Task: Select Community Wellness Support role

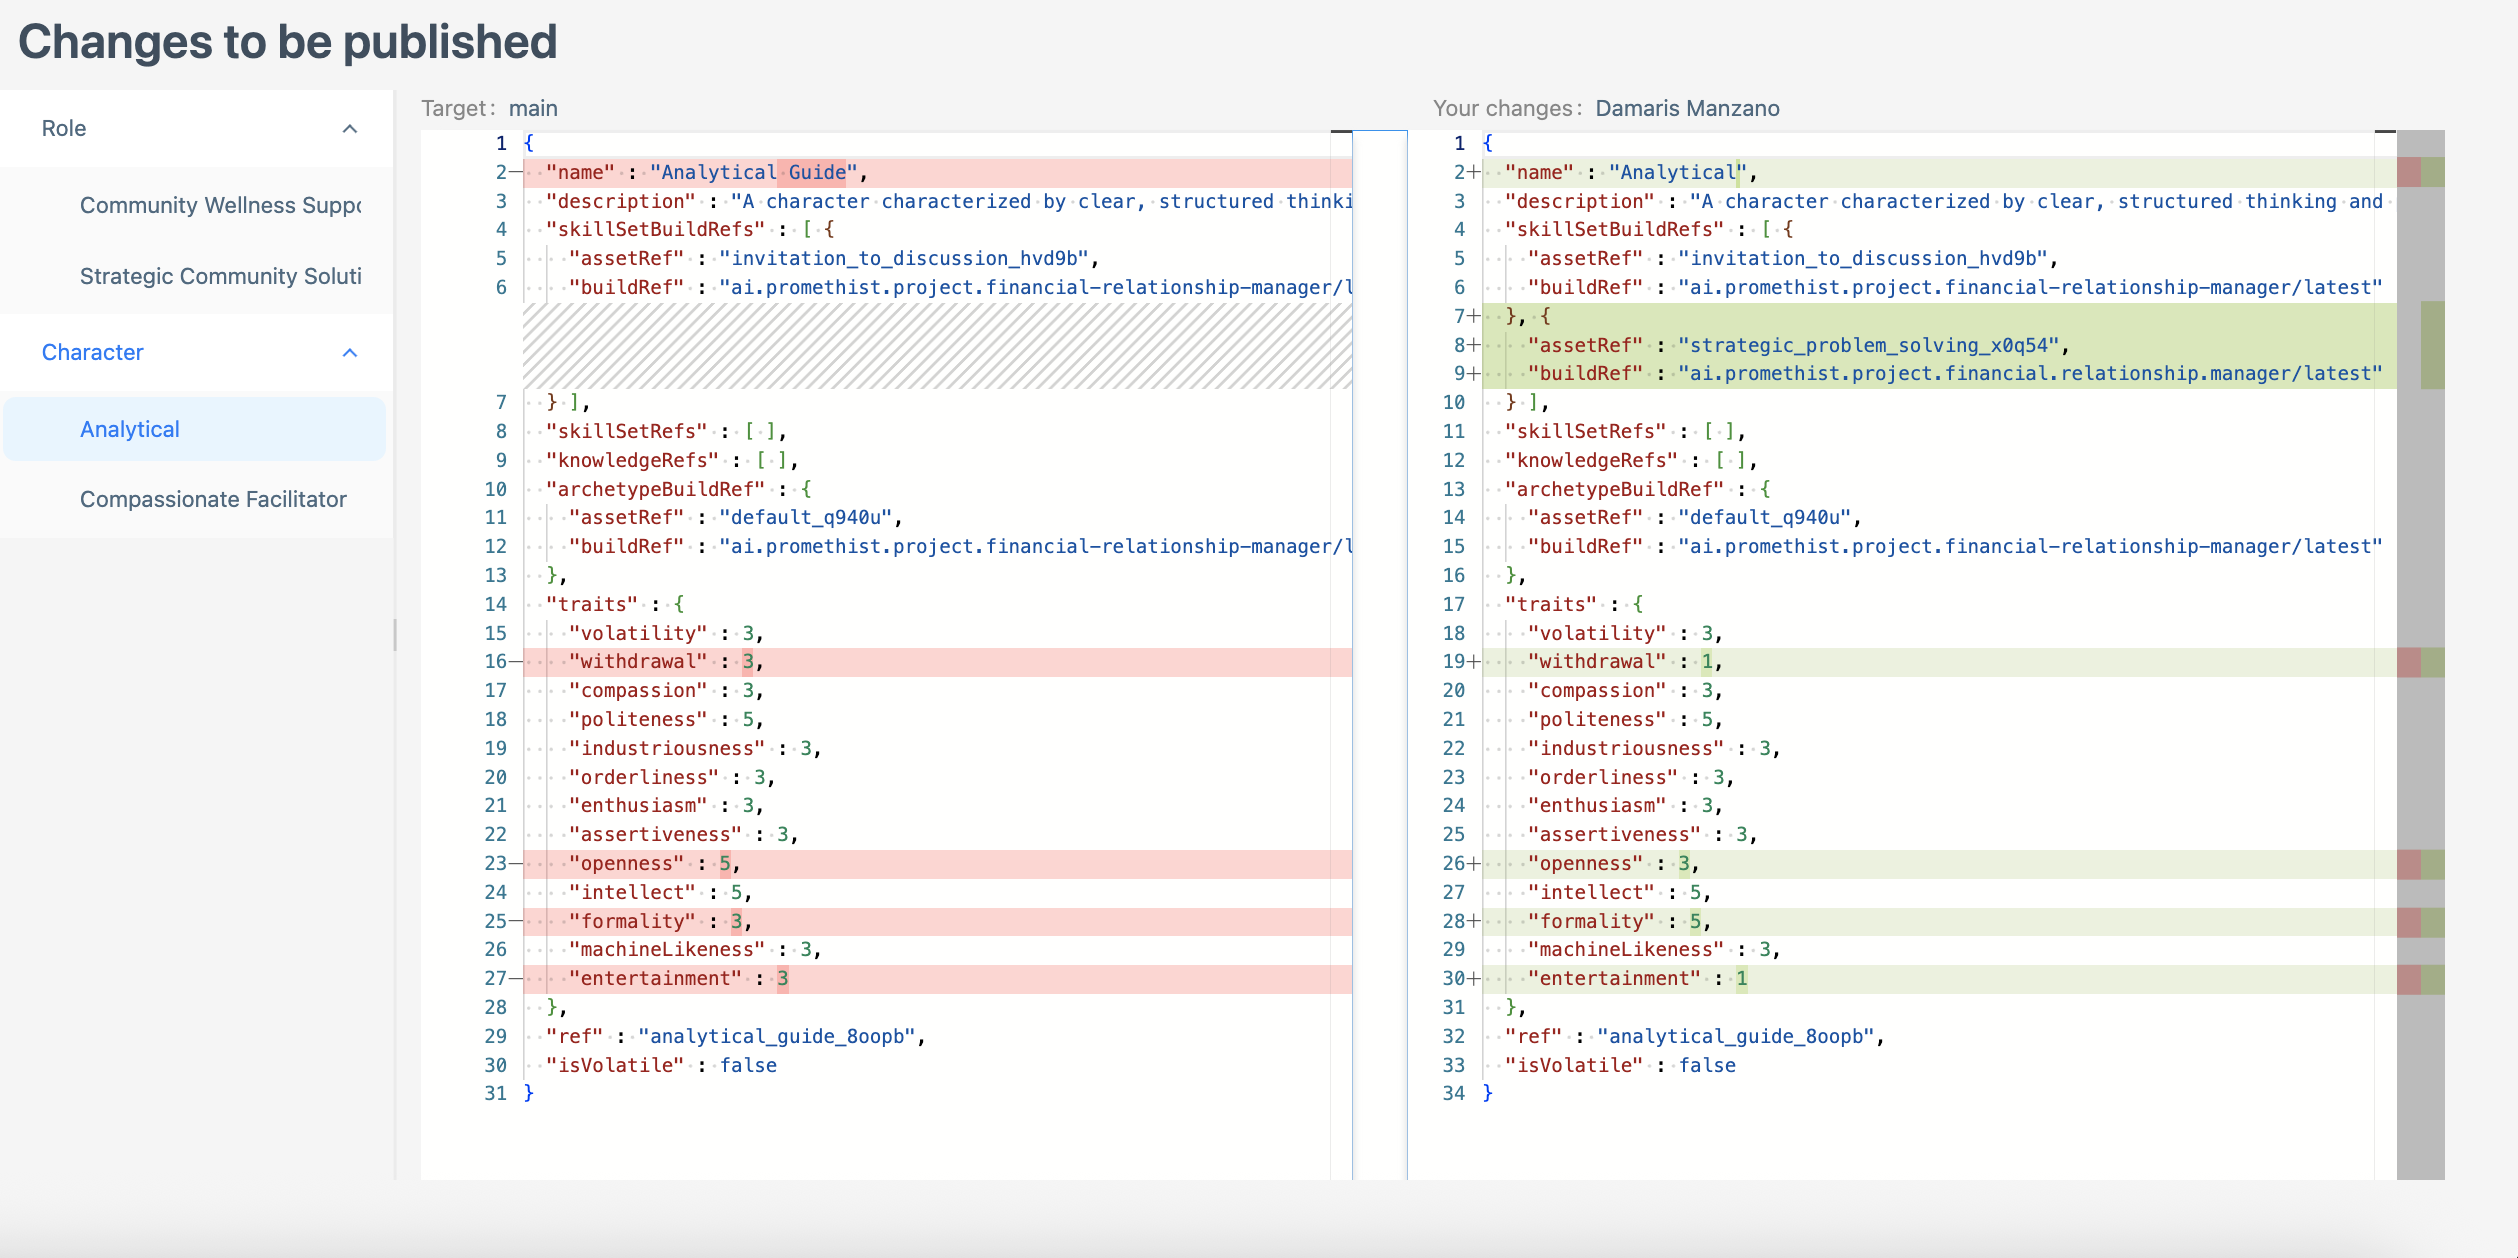Action: point(220,205)
